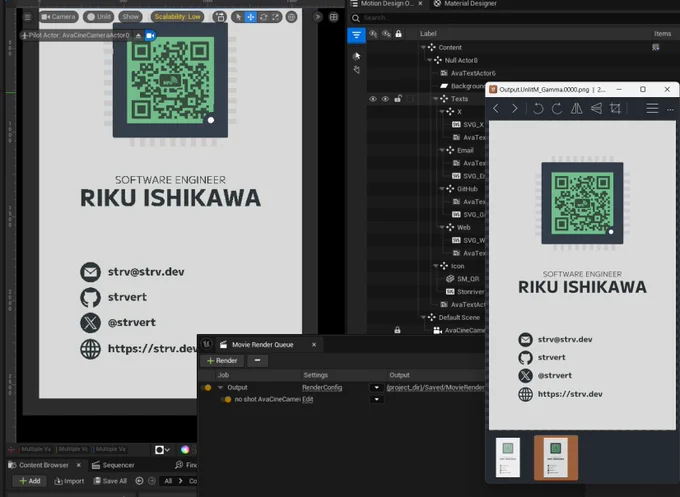Collapse the Output job row
680x497 pixels.
[x=220, y=388]
